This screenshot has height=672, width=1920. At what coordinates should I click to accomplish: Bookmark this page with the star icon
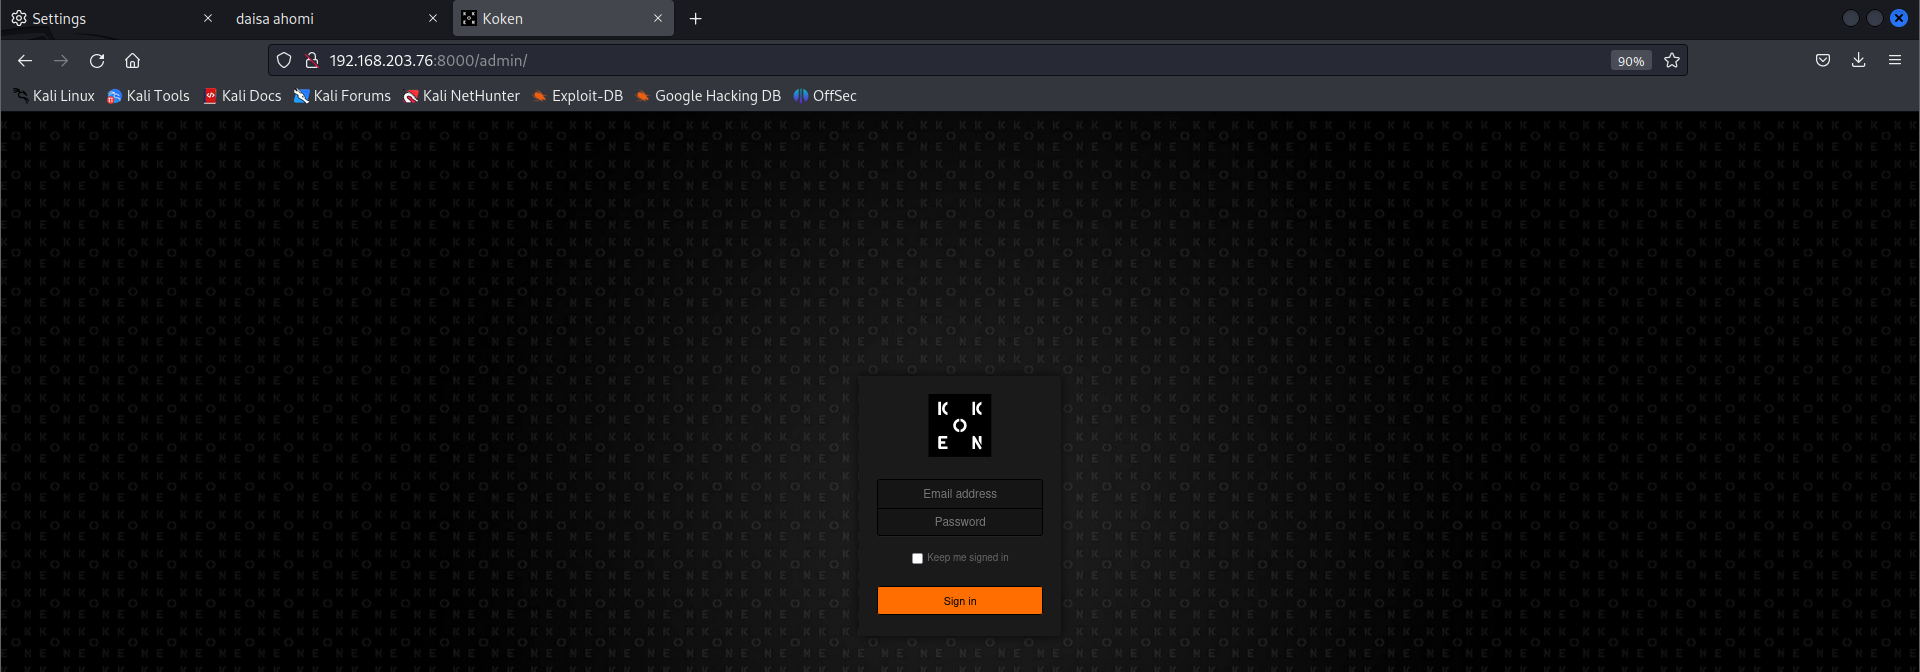click(1672, 61)
